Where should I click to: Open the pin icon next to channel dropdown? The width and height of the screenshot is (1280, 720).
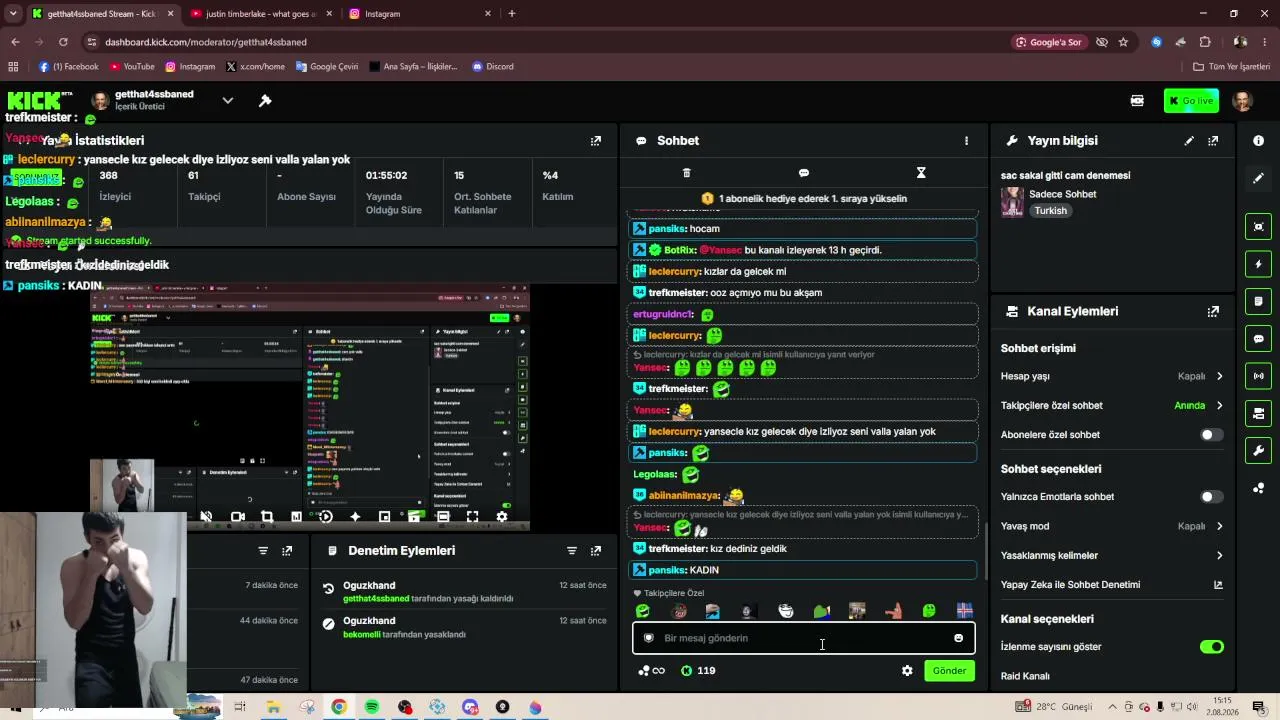(265, 100)
